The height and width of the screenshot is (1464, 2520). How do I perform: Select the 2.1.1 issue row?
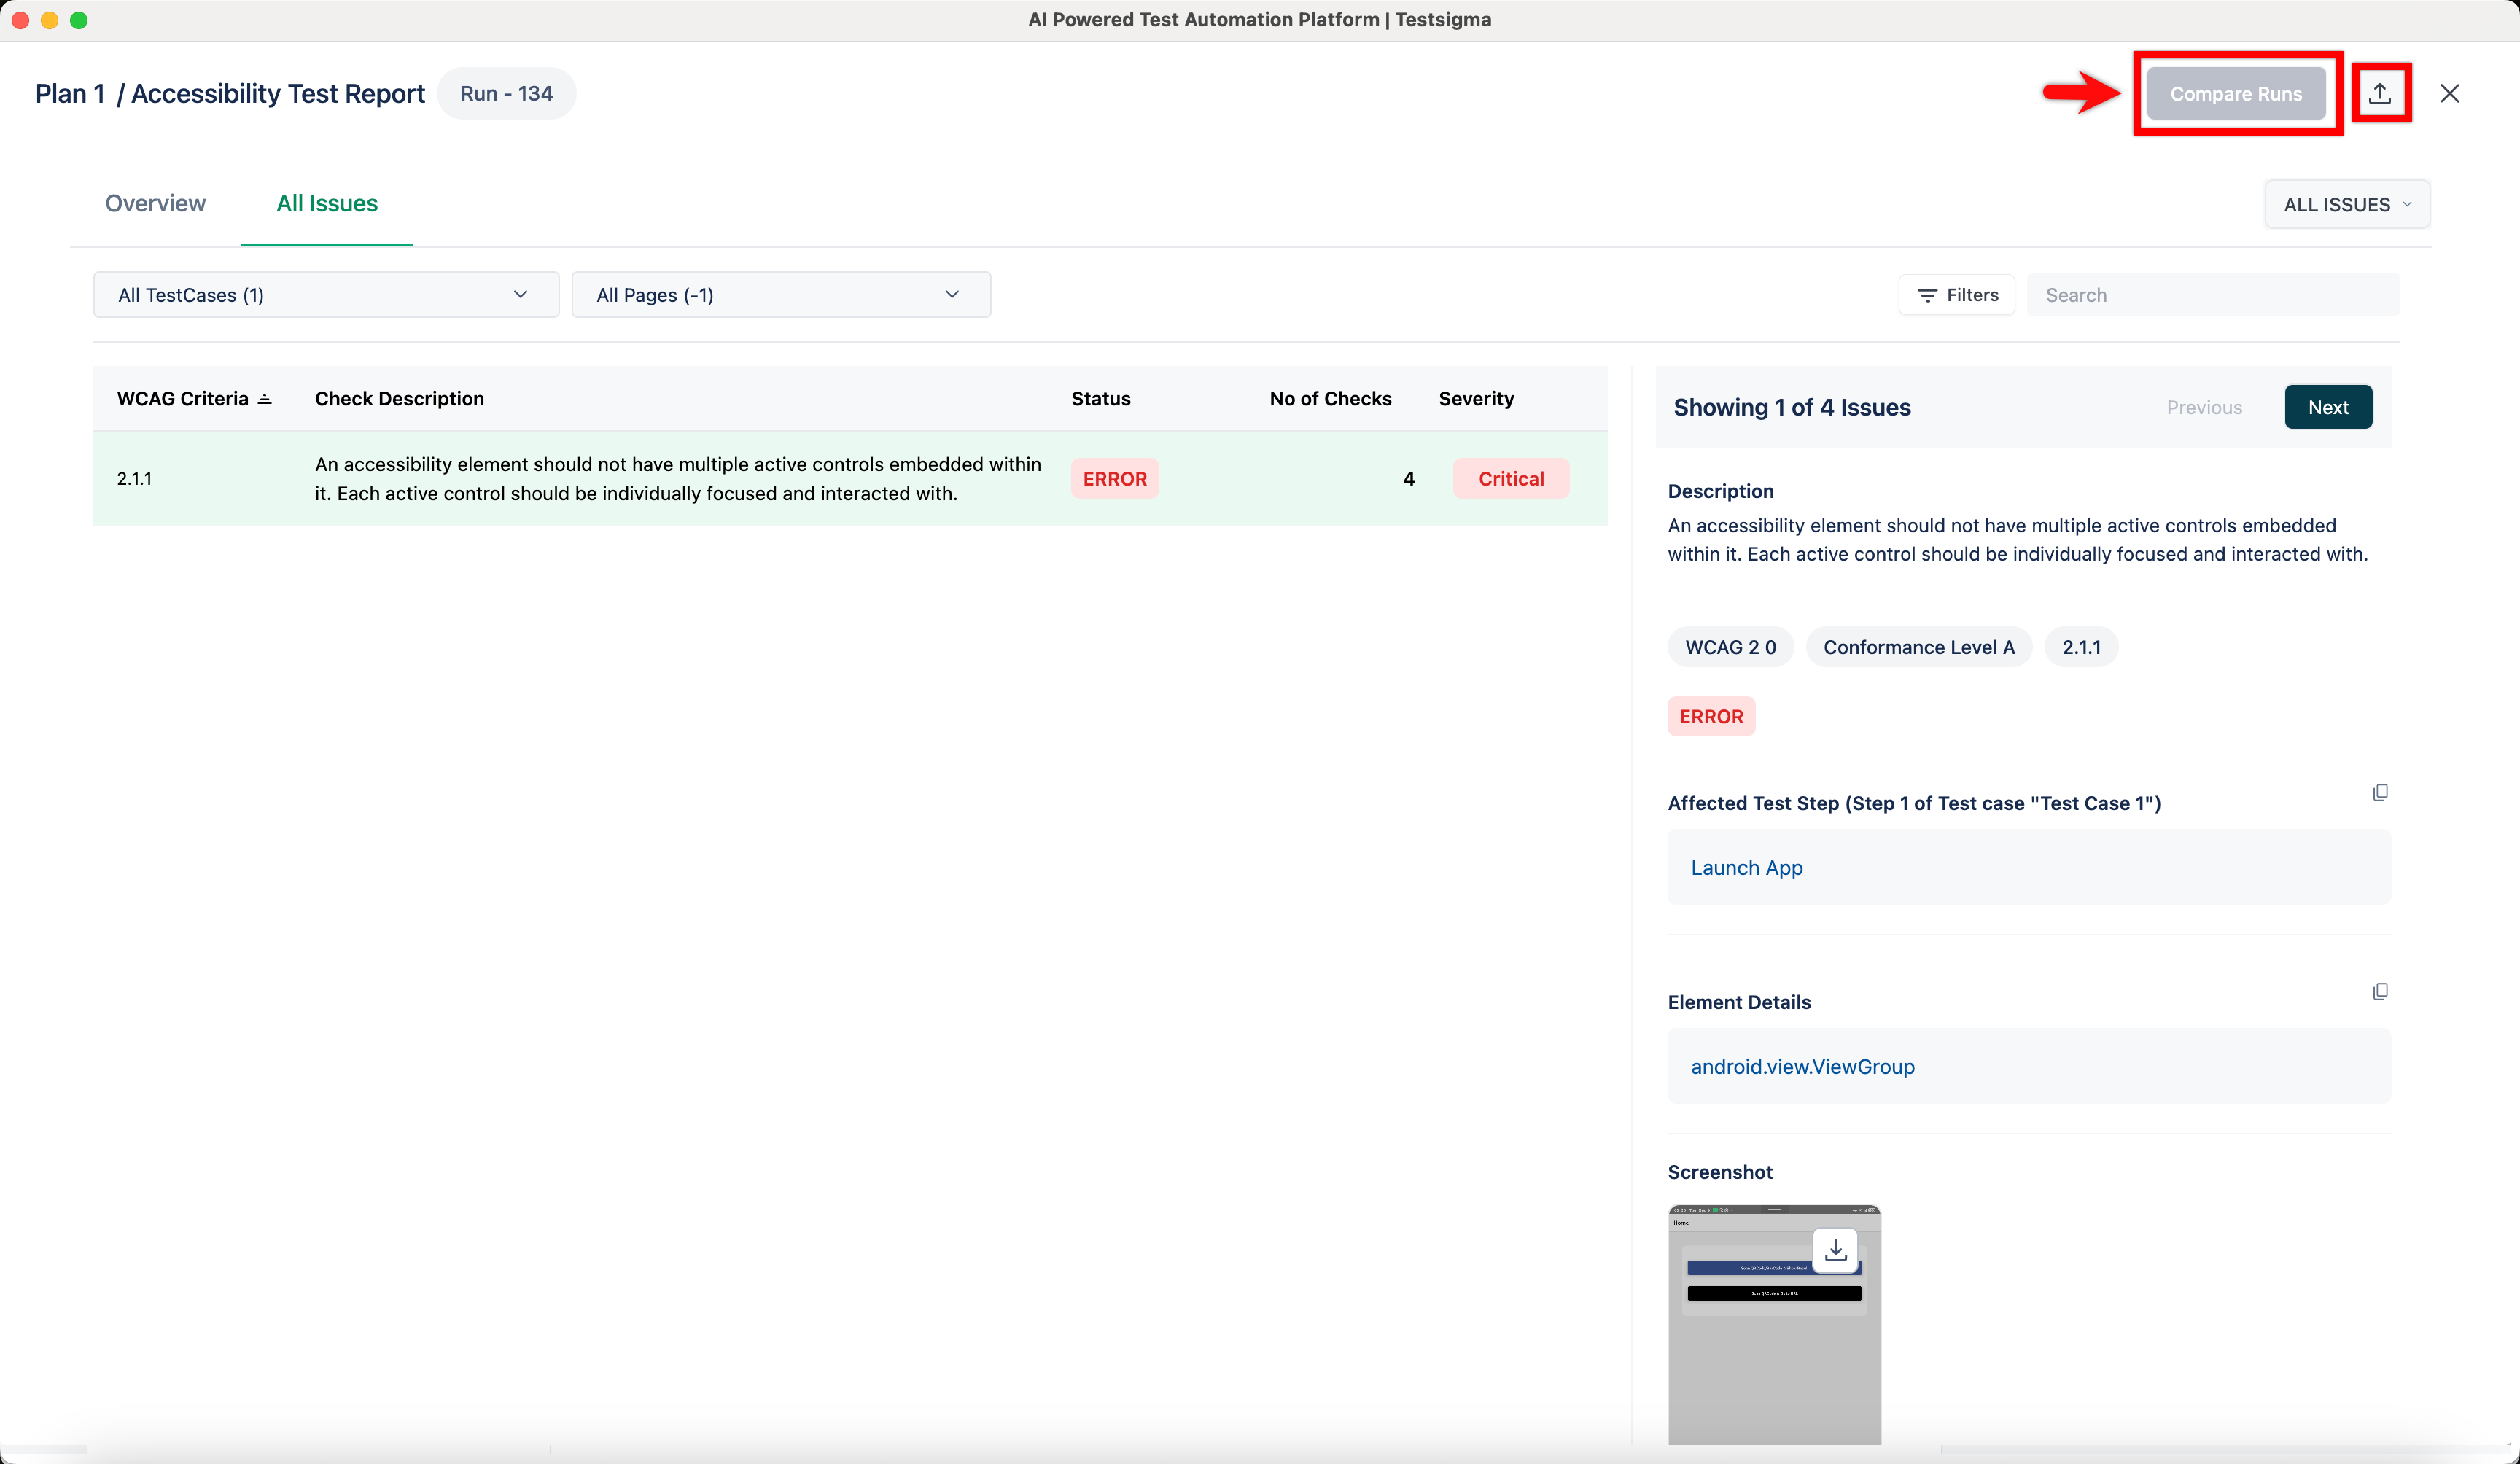click(x=680, y=478)
